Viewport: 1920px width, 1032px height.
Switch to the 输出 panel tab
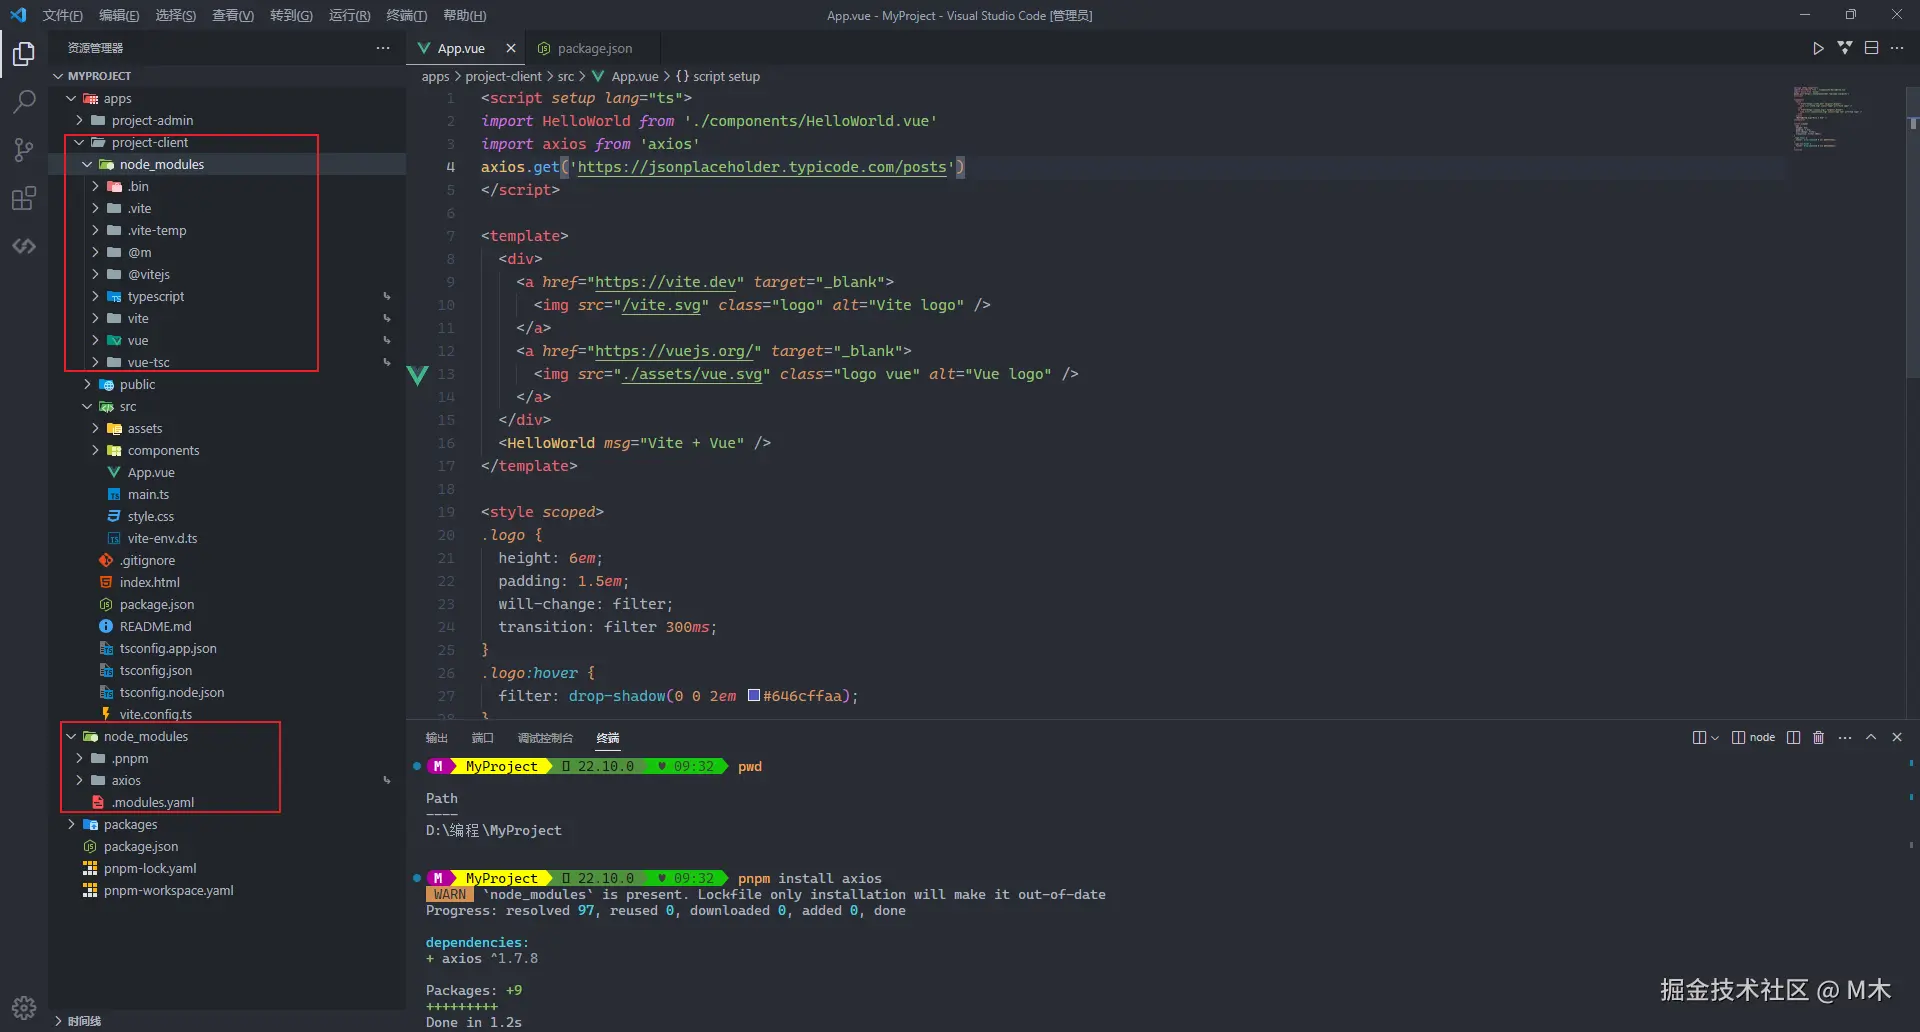[x=437, y=738]
